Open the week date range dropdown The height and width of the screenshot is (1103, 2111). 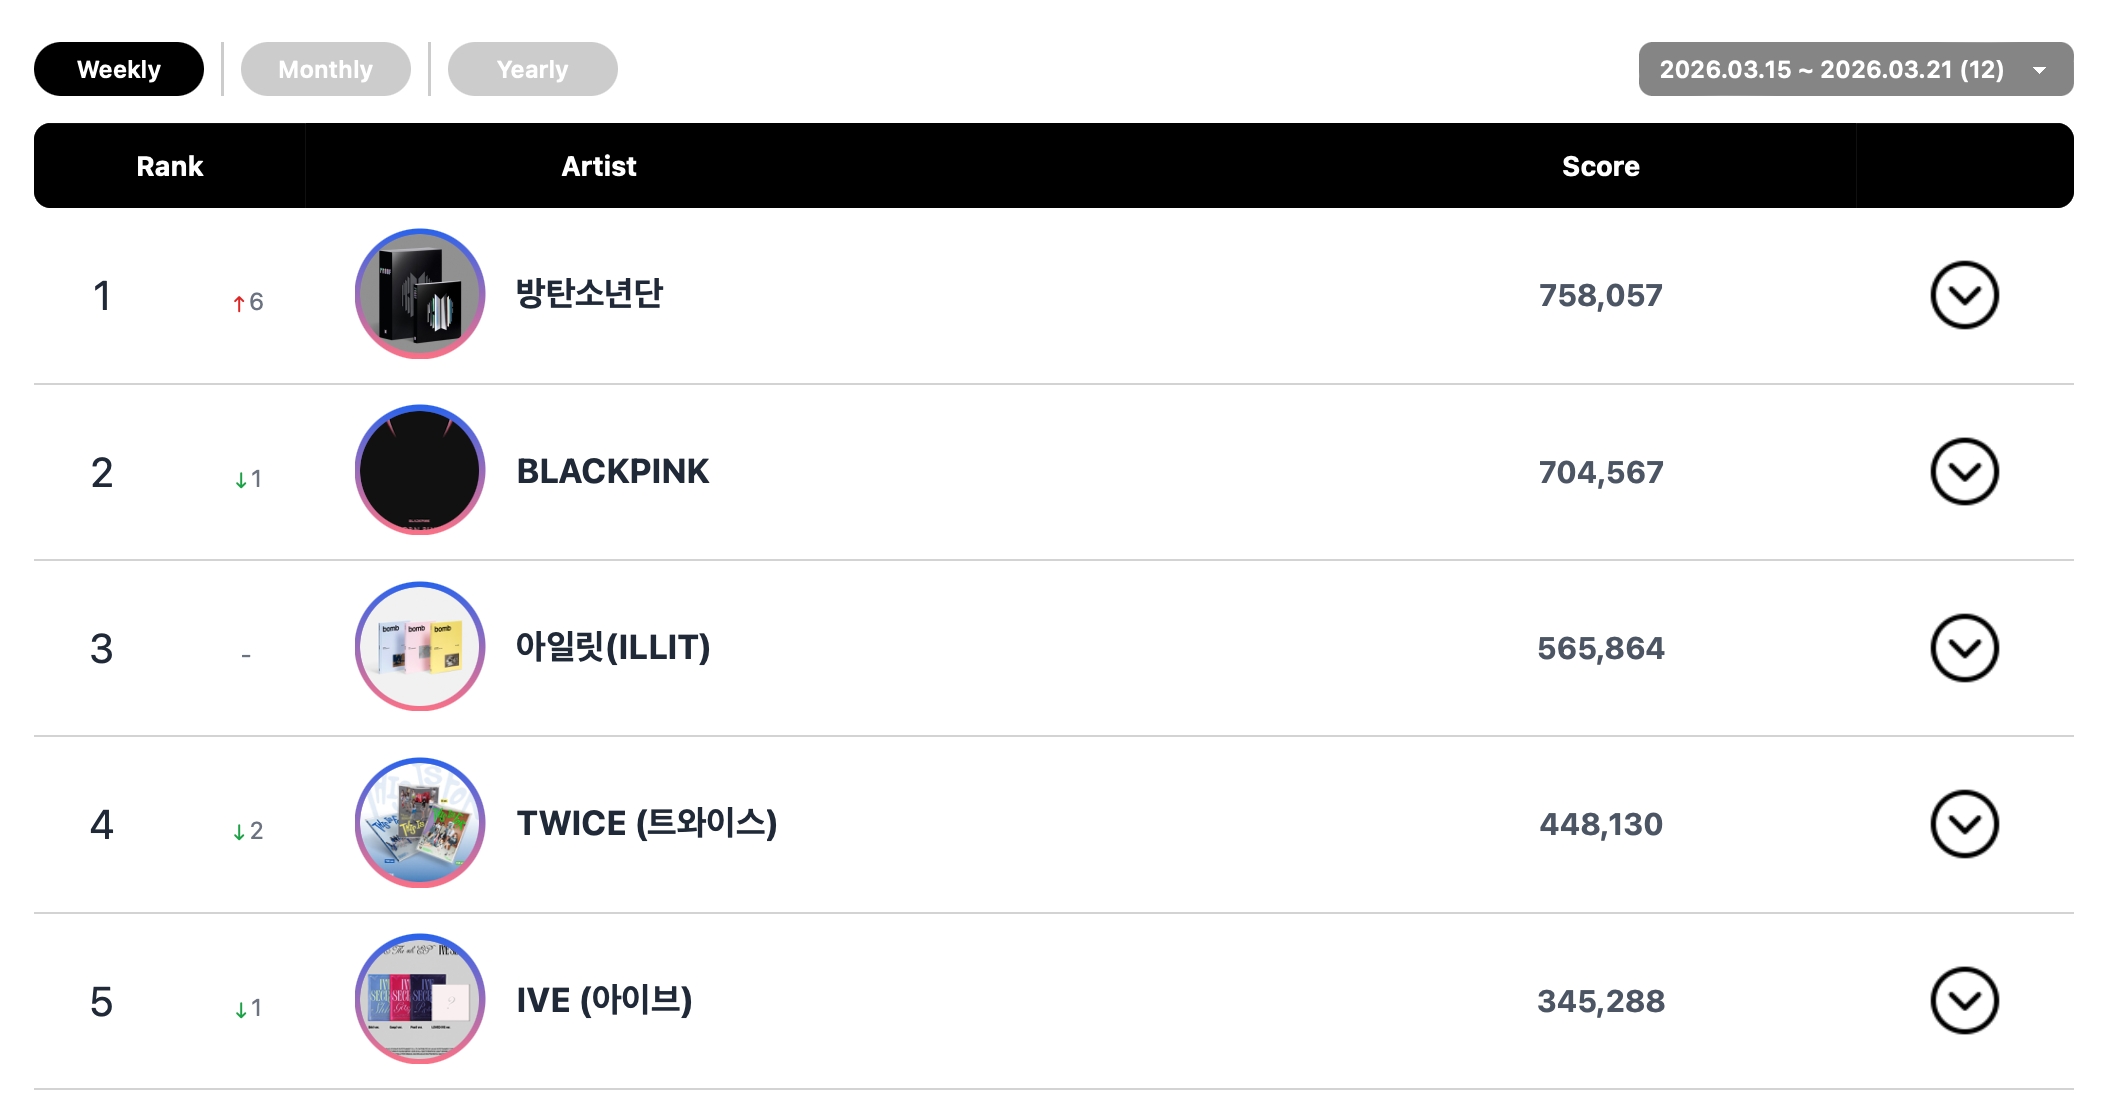point(1855,69)
